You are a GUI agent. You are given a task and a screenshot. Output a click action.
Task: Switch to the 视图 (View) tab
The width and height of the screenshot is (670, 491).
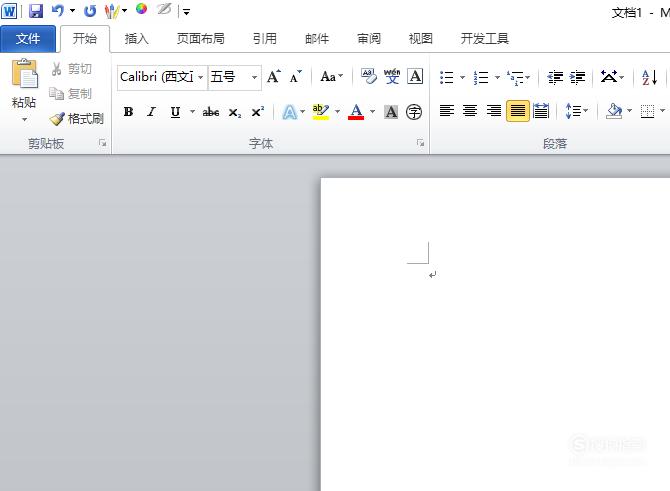coord(421,39)
